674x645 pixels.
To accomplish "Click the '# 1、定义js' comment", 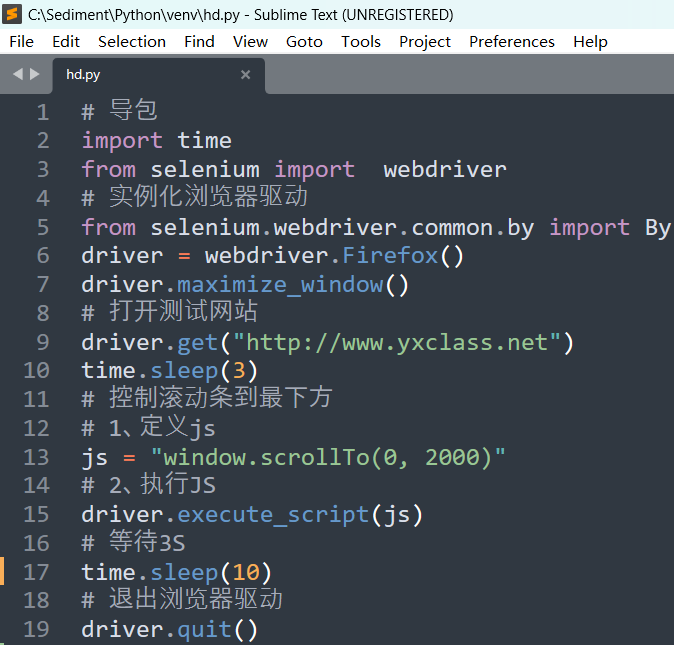I will click(x=149, y=428).
